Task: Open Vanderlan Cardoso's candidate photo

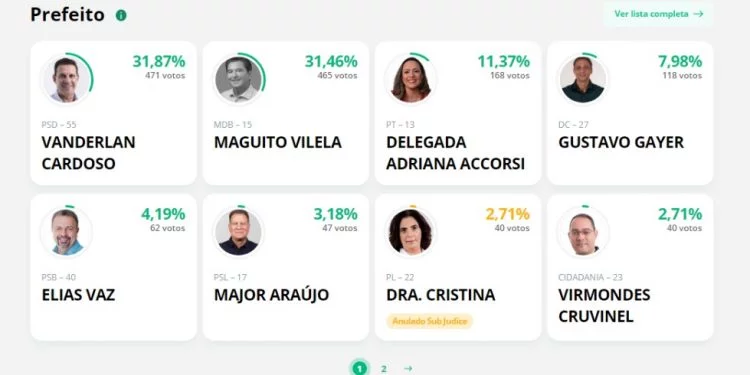Action: [66, 80]
